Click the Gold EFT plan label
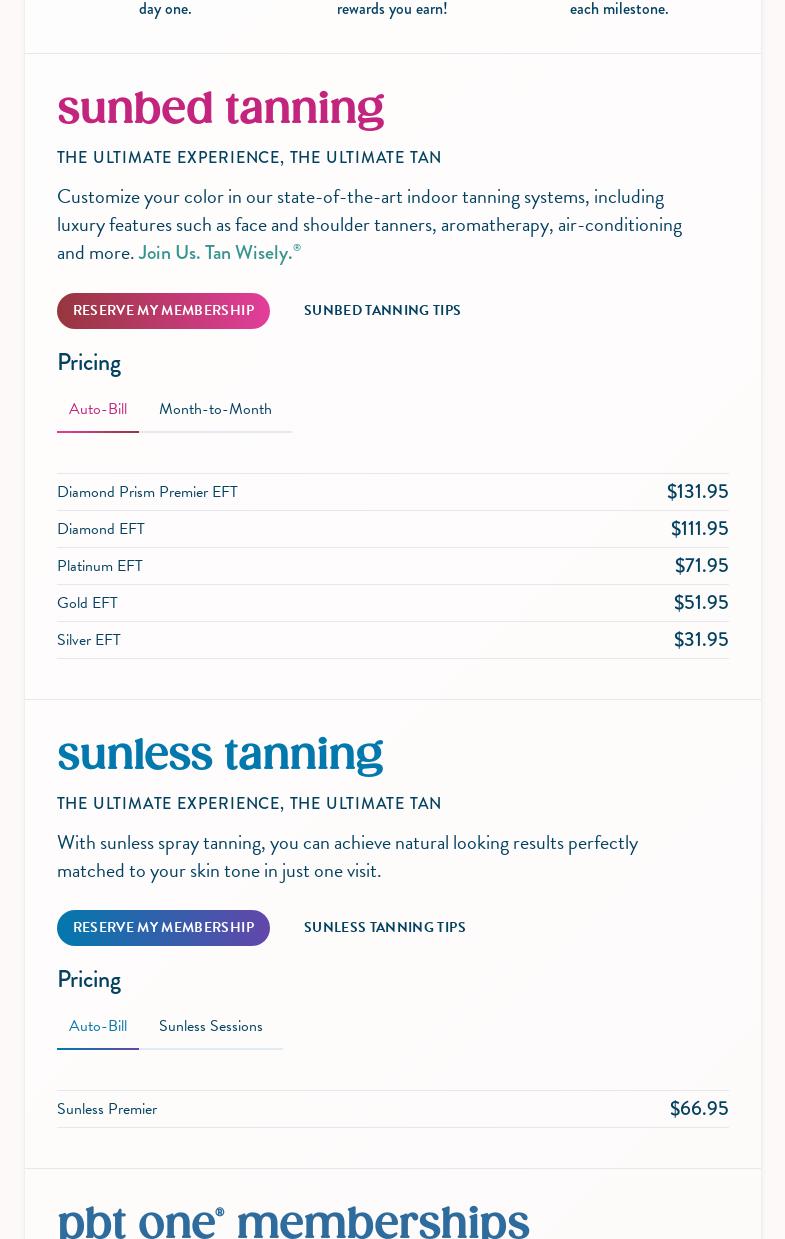The image size is (785, 1239). click(x=87, y=603)
